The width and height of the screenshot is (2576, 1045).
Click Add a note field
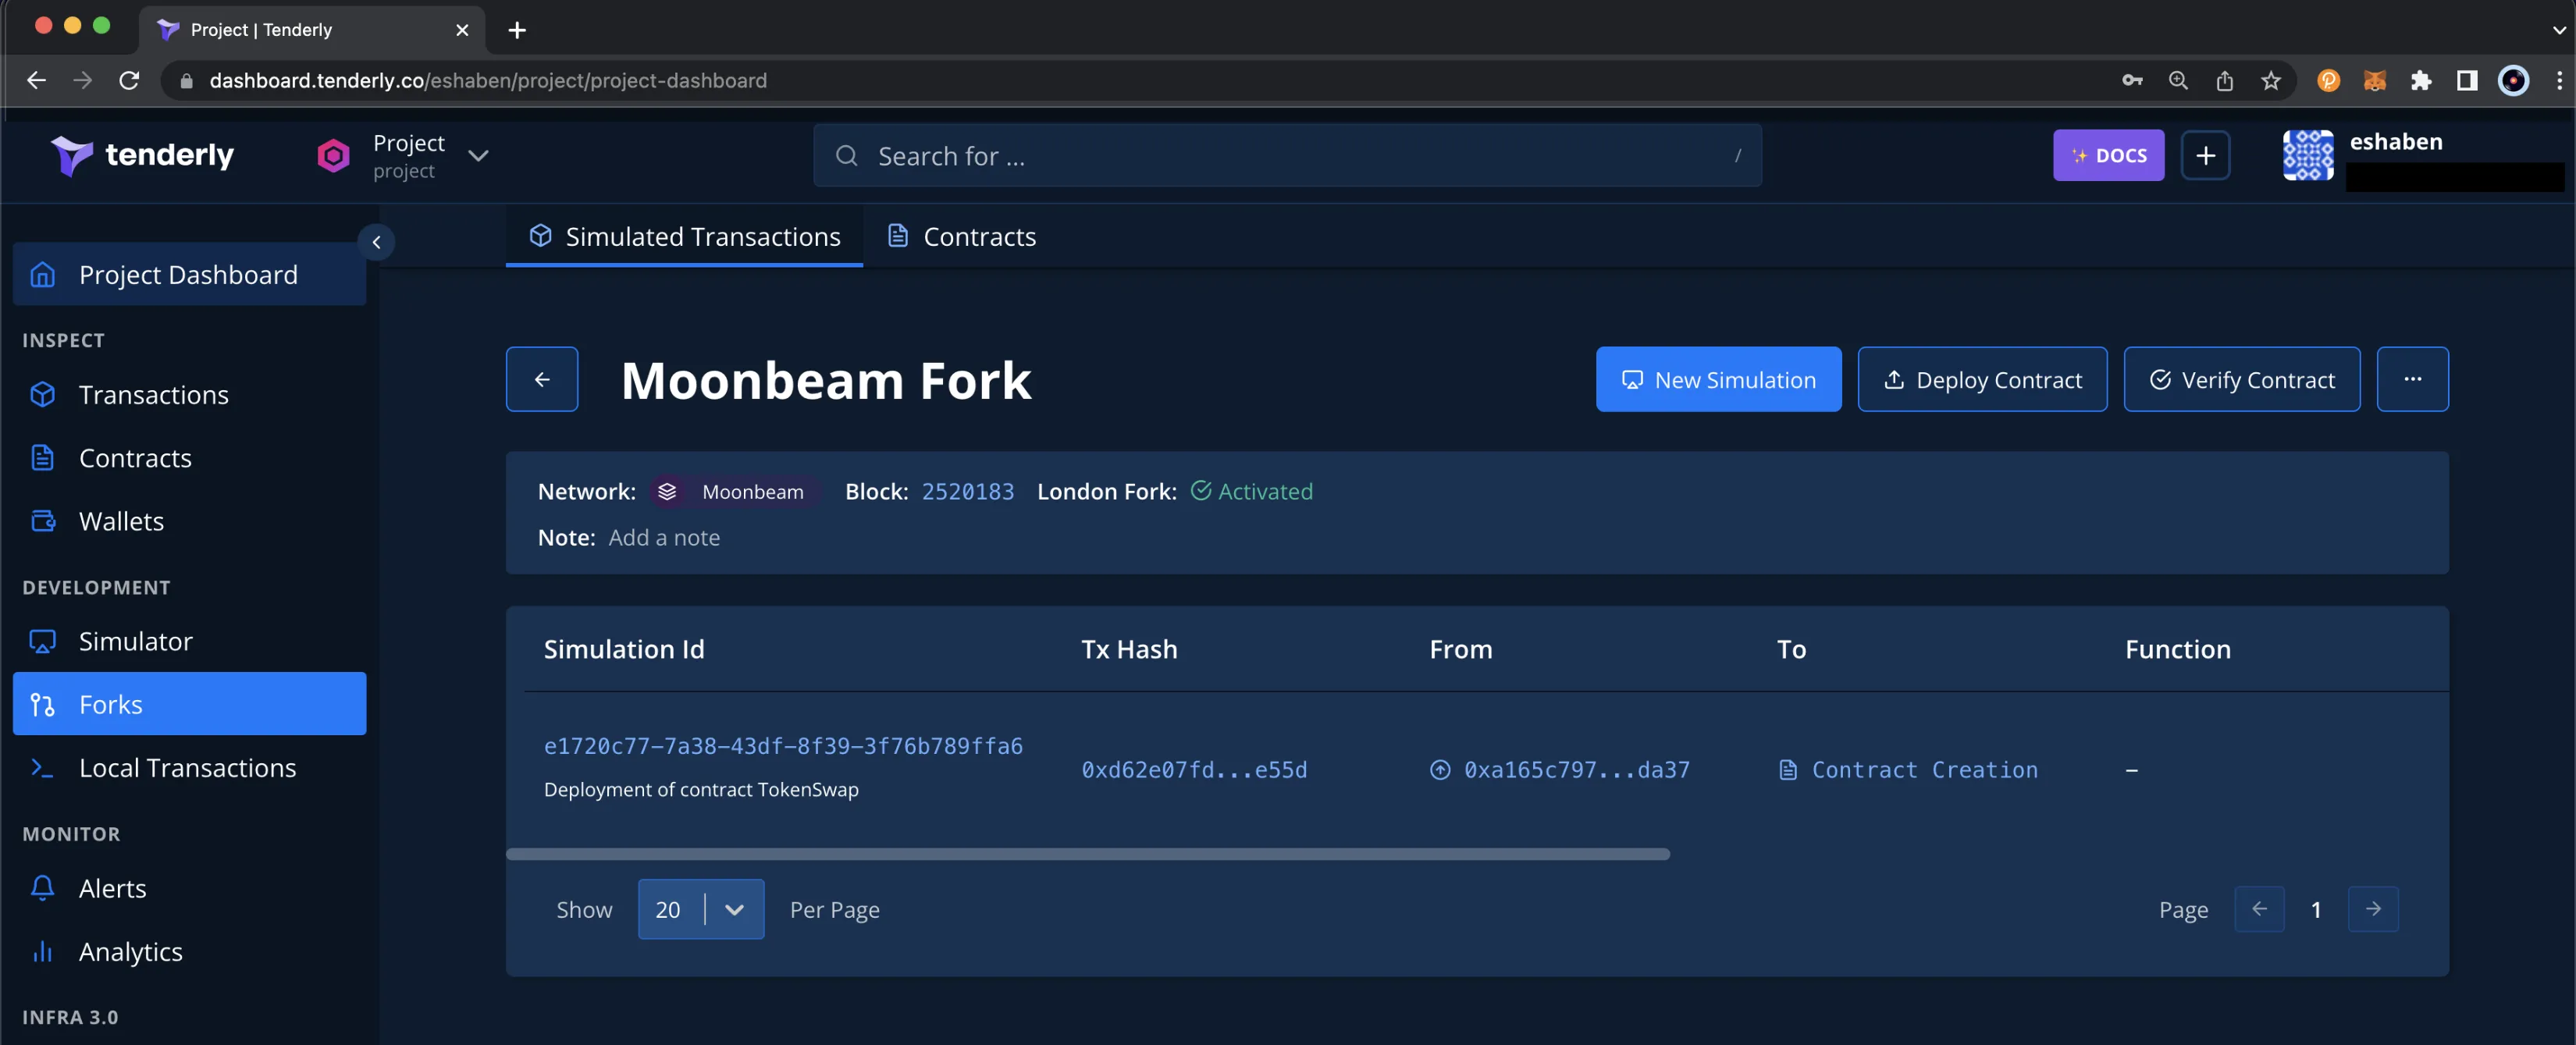click(664, 537)
